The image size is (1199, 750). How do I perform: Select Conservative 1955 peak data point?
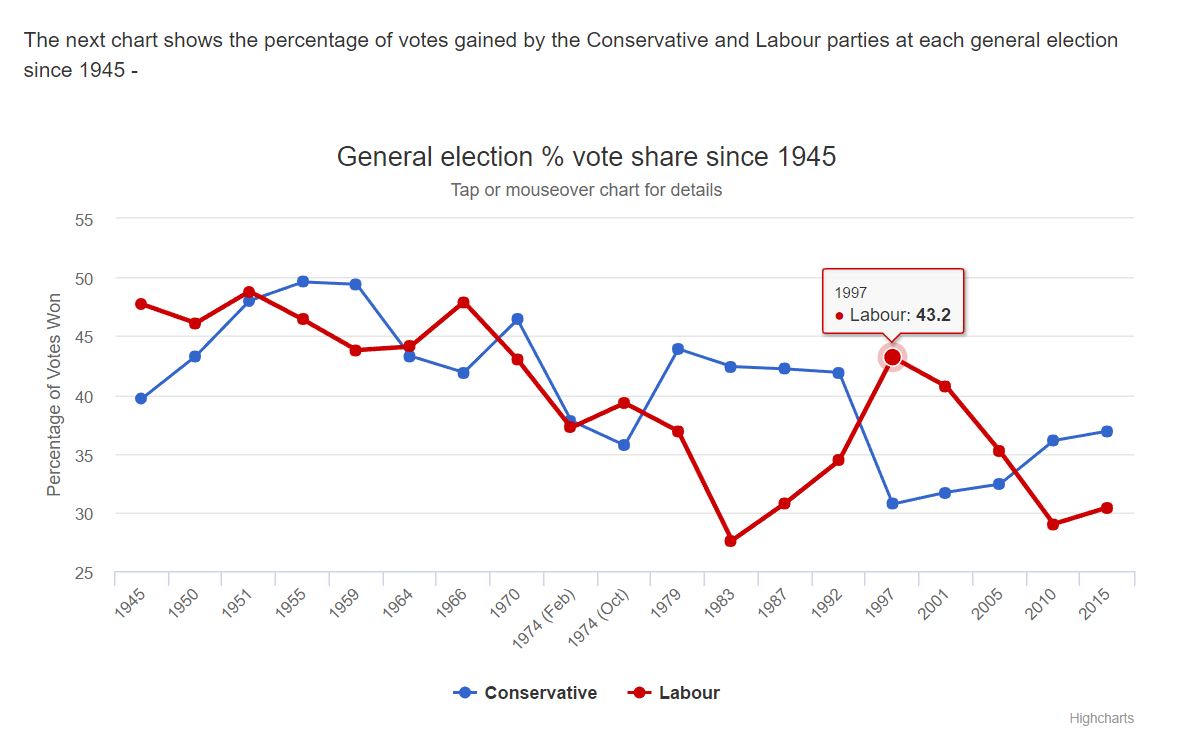[x=303, y=282]
